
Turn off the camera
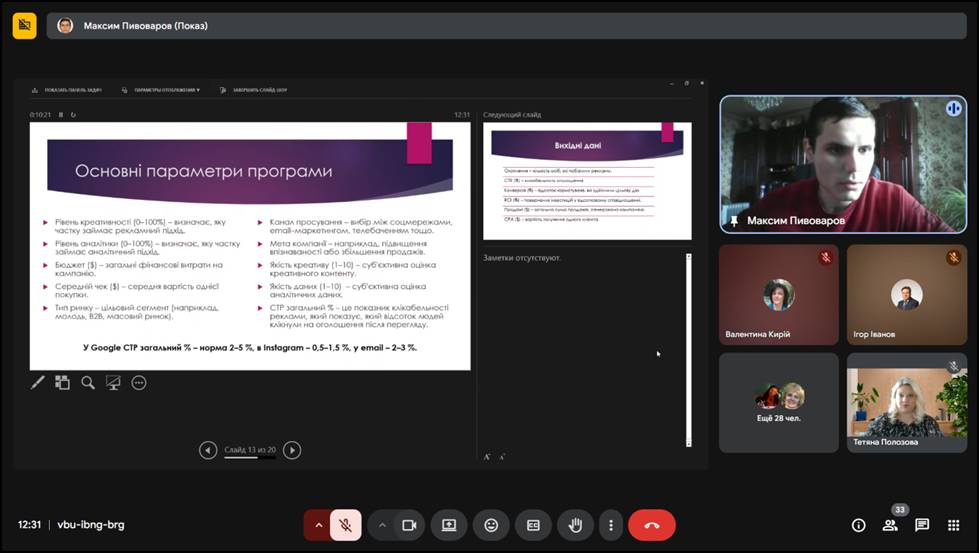pos(408,525)
